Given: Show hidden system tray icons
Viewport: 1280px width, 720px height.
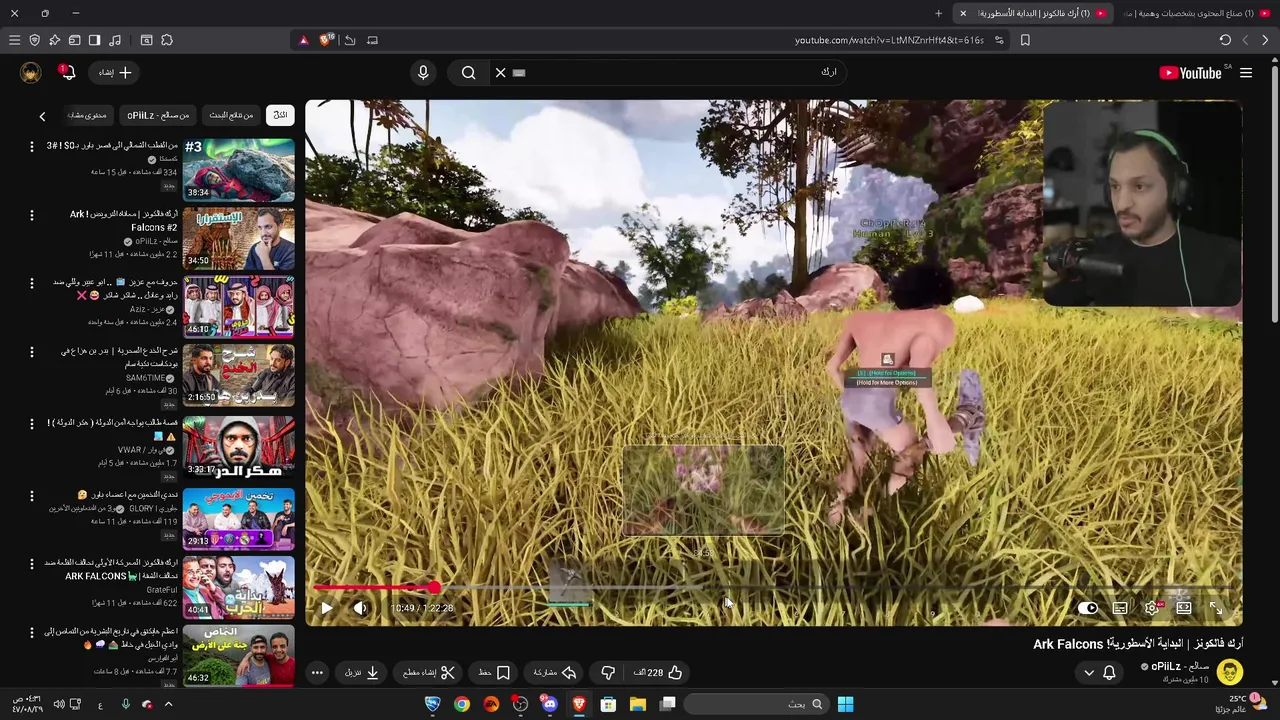Looking at the screenshot, I should [x=168, y=704].
